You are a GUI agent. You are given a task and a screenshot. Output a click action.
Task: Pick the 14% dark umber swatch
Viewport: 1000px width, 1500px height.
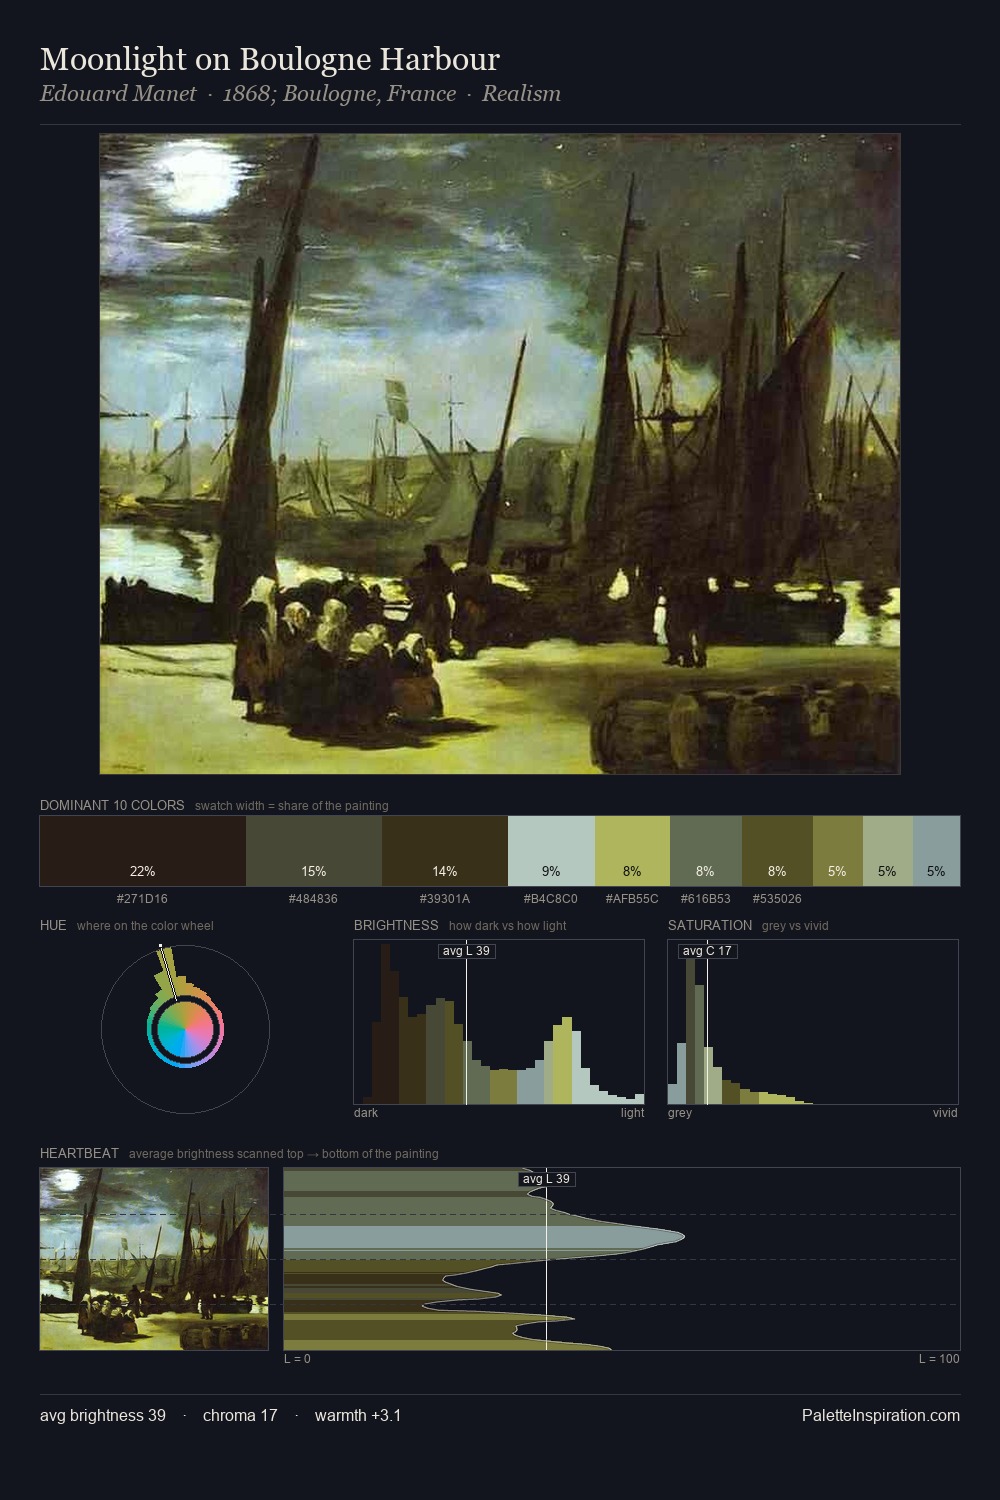click(445, 851)
